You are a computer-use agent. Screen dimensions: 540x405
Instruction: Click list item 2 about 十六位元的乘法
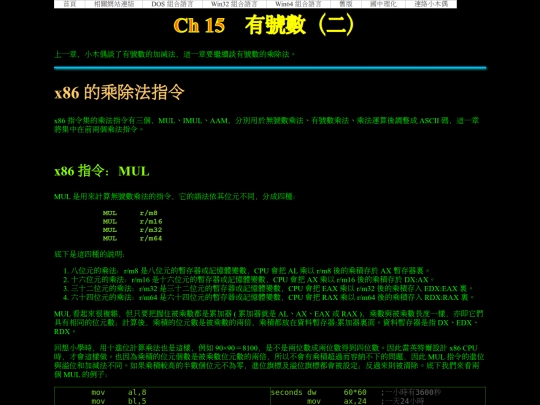[x=249, y=280]
